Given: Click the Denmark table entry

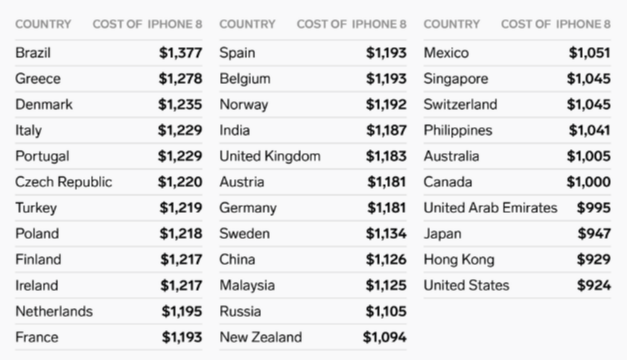Looking at the screenshot, I should tap(109, 104).
